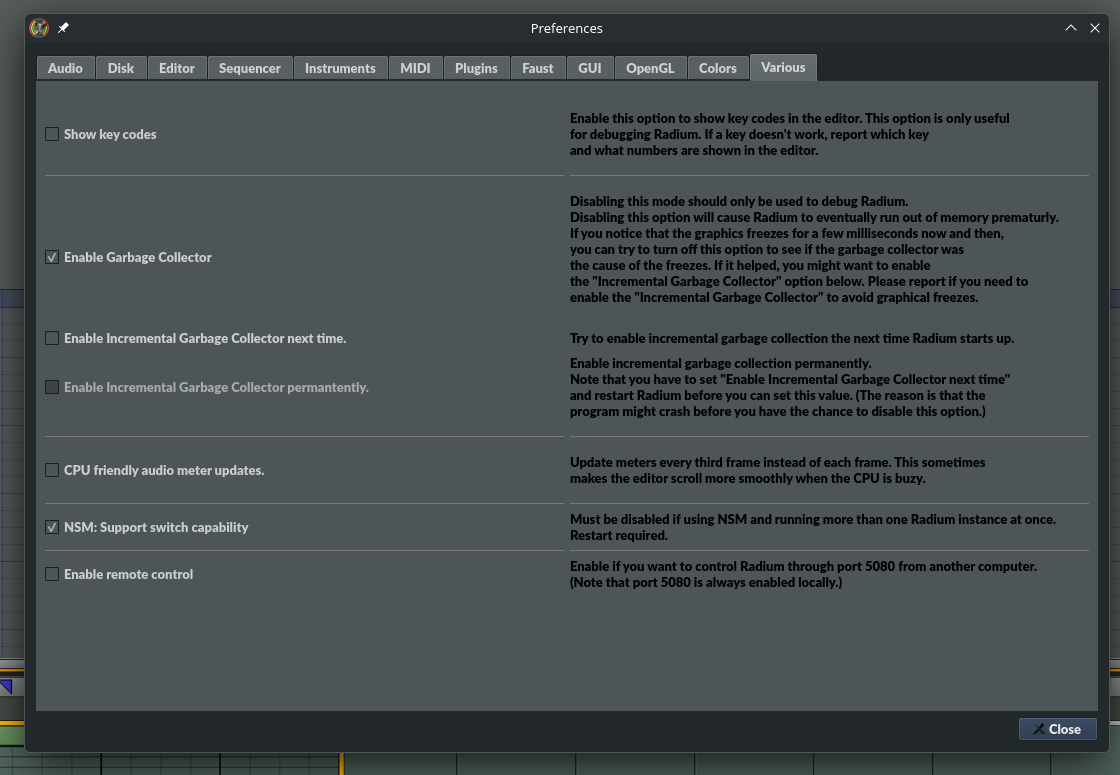Select the Faust tab
Viewport: 1120px width, 775px height.
pos(538,68)
